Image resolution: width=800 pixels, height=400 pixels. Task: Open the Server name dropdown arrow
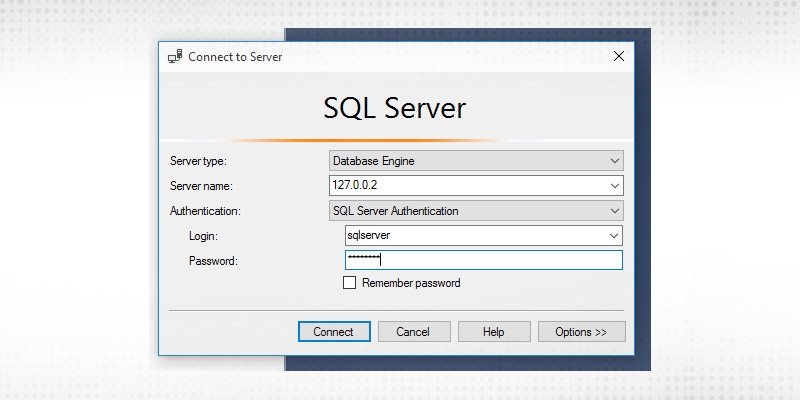[614, 186]
